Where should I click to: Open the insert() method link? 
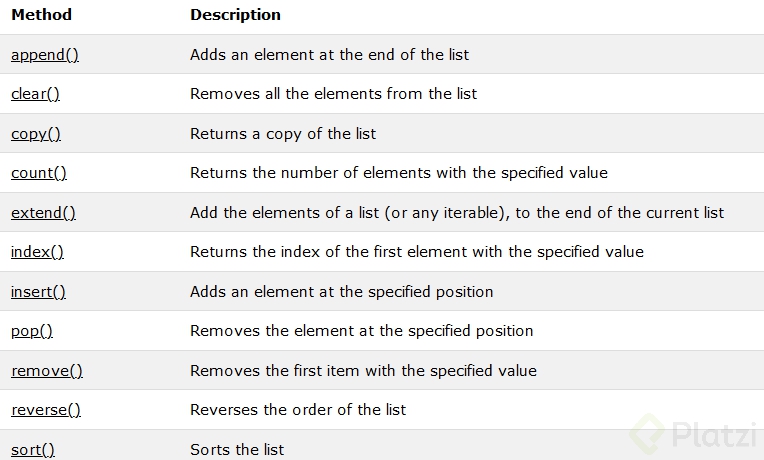38,292
